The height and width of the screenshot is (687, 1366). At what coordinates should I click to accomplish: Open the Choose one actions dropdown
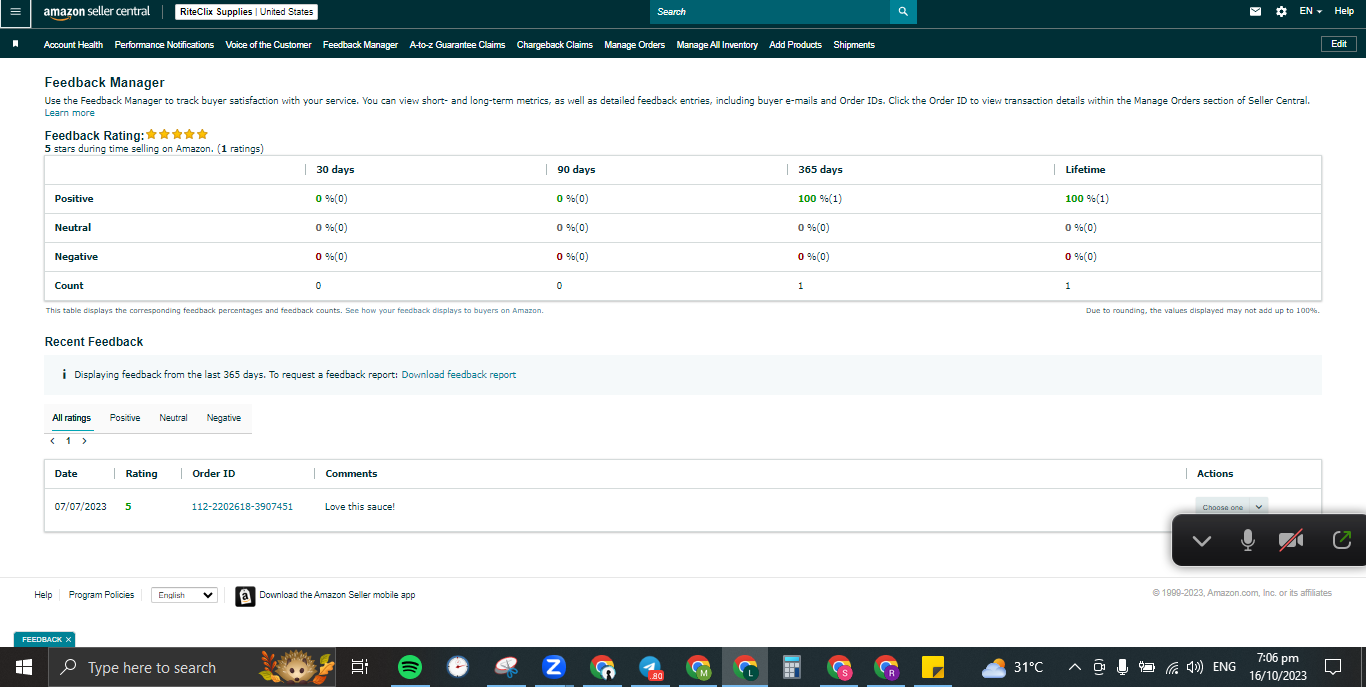coord(1231,507)
